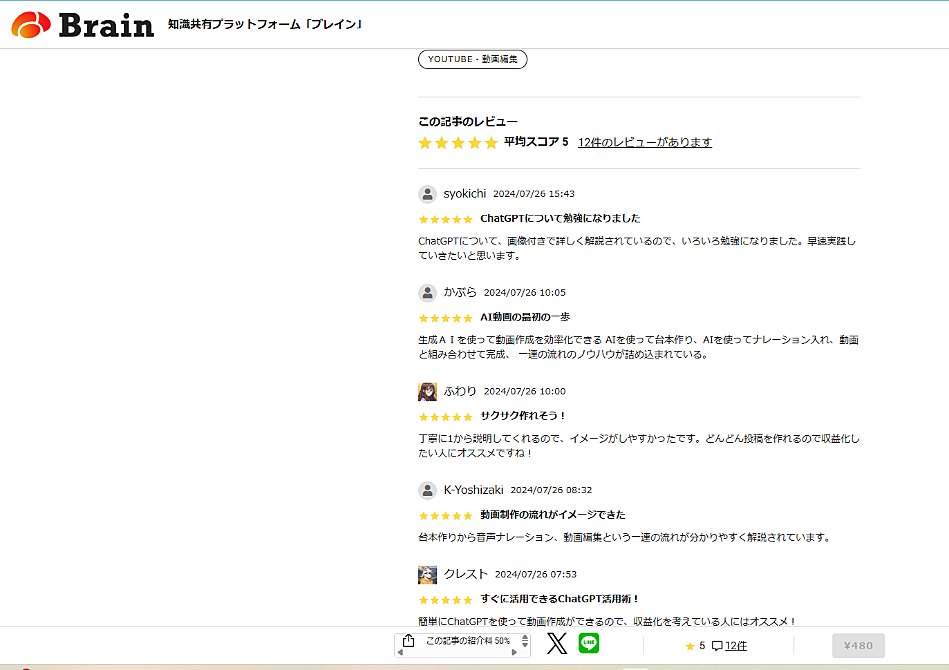The height and width of the screenshot is (670, 949).
Task: Click the up arrow of the 紹介料 box scroller
Action: click(x=525, y=637)
